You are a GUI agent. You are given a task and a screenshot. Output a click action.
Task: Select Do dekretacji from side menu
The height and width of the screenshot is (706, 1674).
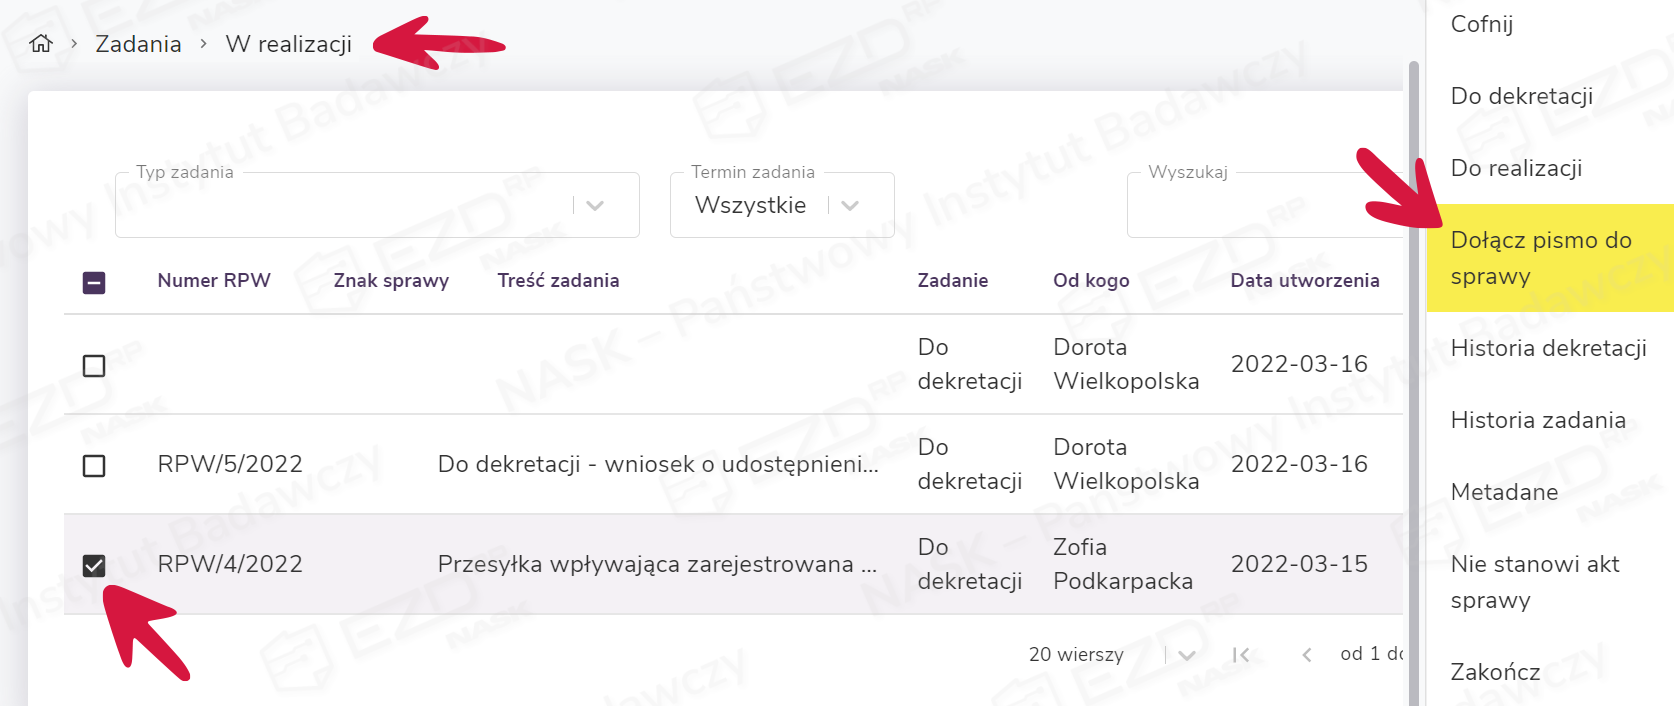coord(1521,96)
